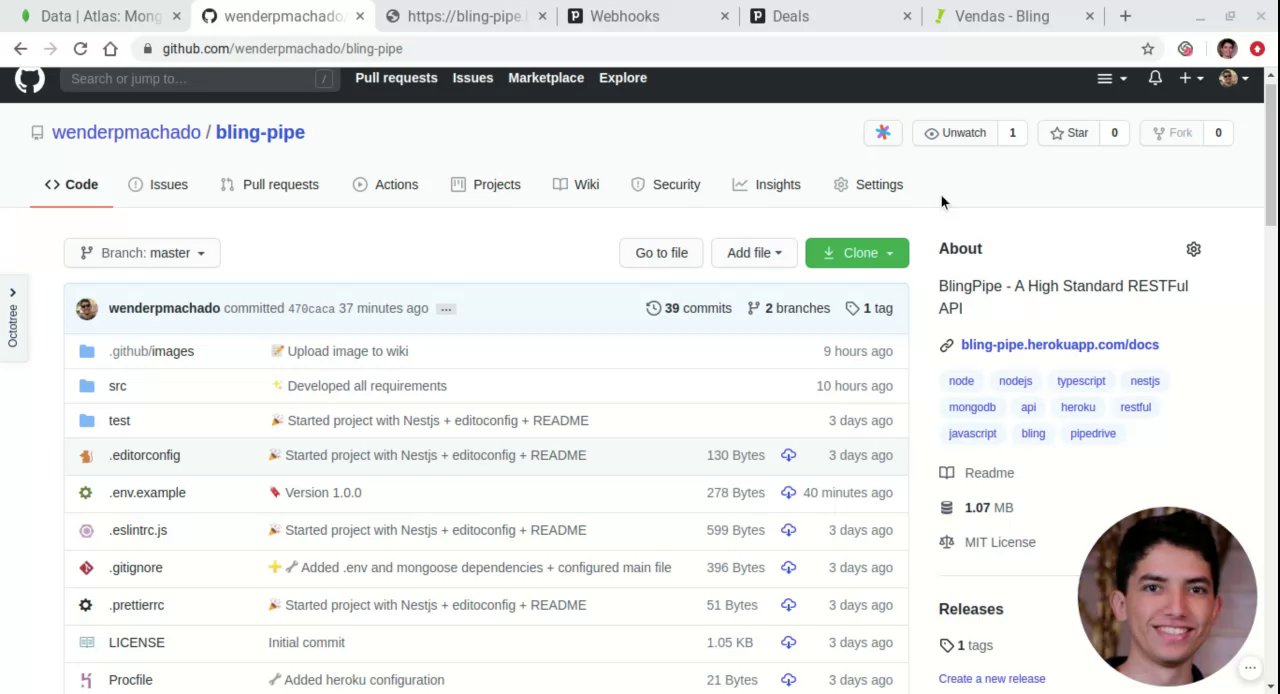Viewport: 1280px width, 694px height.
Task: Open Marketplace in the top navigation
Action: pos(546,78)
